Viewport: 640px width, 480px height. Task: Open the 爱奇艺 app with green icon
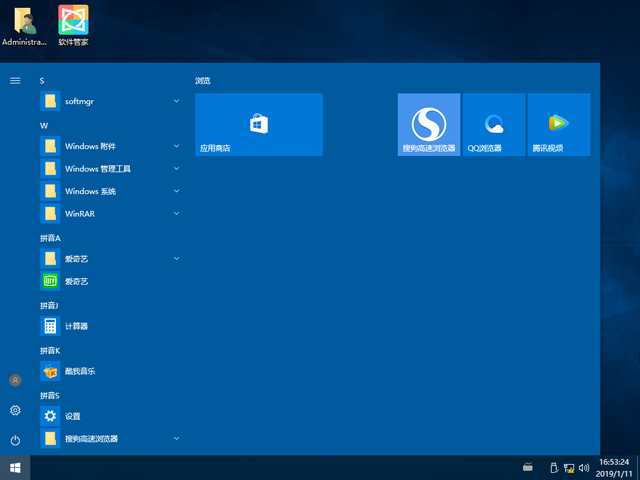pos(78,281)
